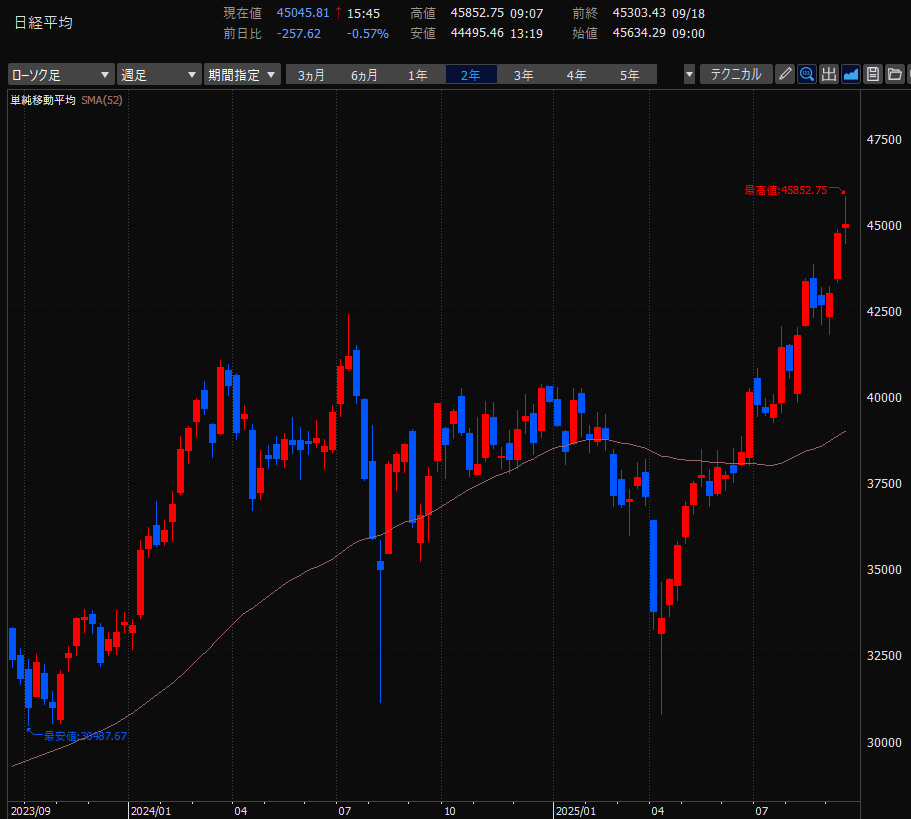This screenshot has width=911, height=819.
Task: Click the 2025/01 date axis label
Action: coord(576,811)
